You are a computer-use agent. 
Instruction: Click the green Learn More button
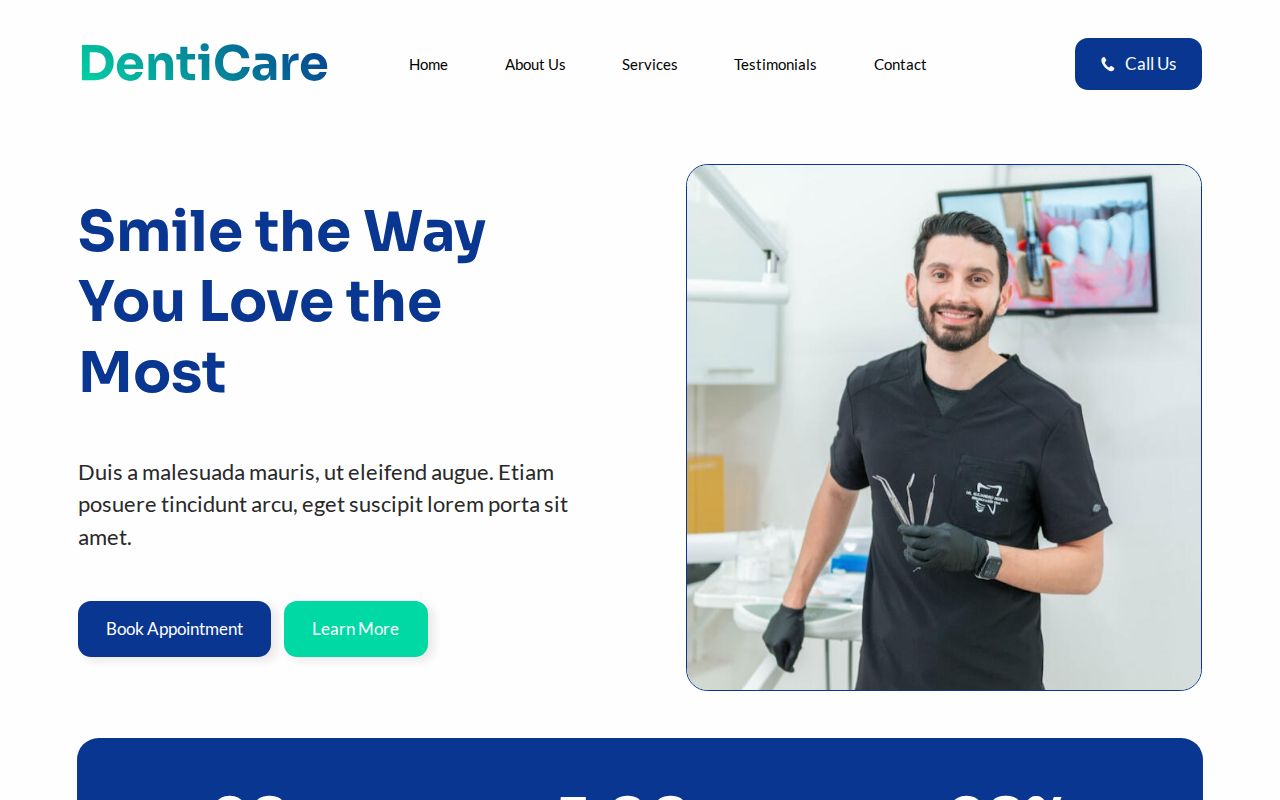(x=356, y=629)
